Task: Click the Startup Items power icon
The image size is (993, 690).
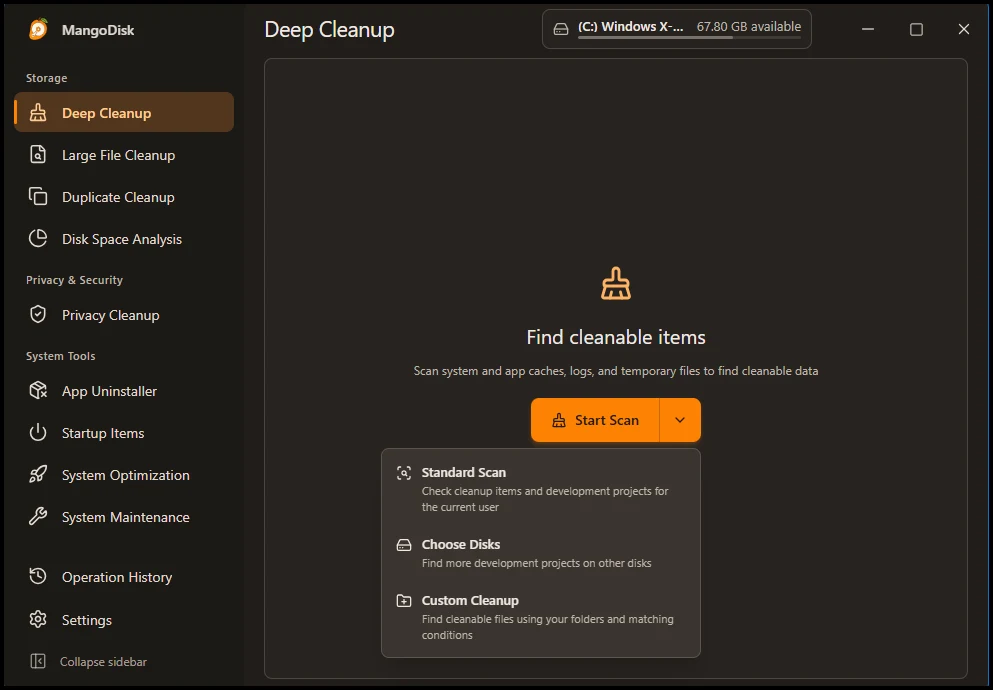Action: pos(38,432)
